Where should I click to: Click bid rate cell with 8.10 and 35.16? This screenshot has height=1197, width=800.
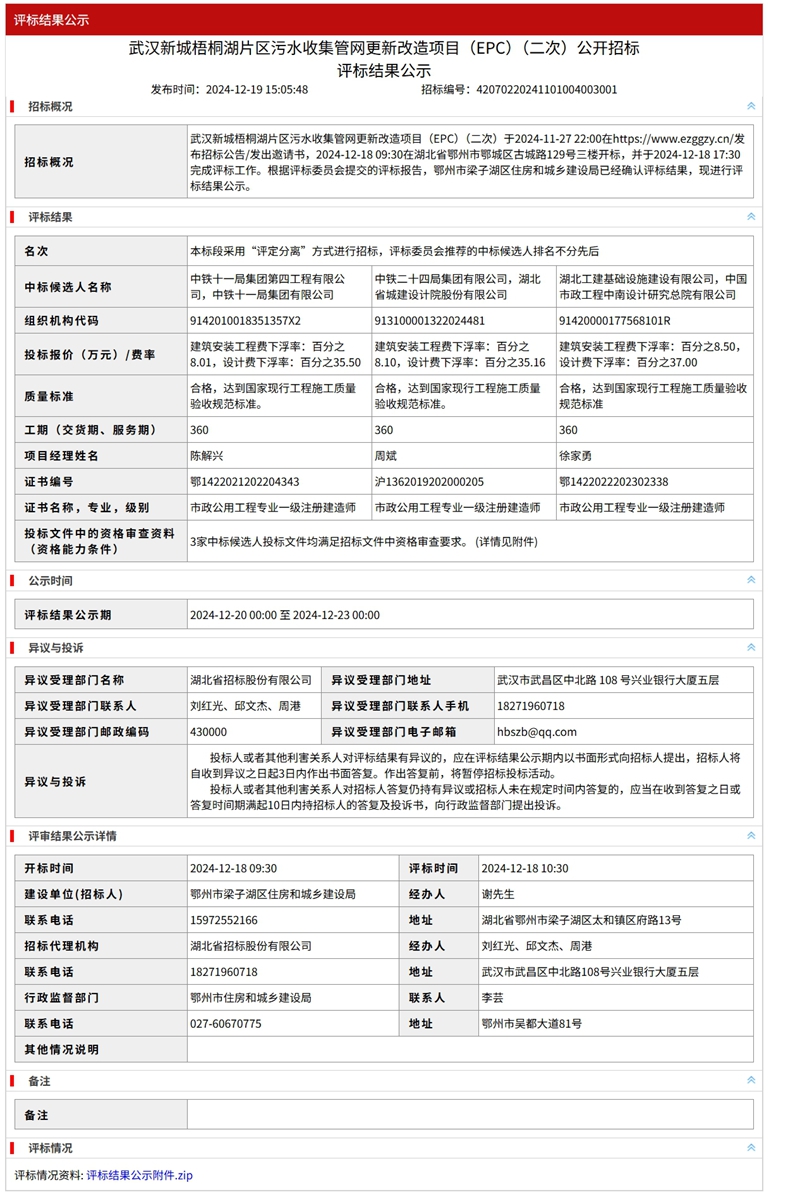tap(464, 354)
